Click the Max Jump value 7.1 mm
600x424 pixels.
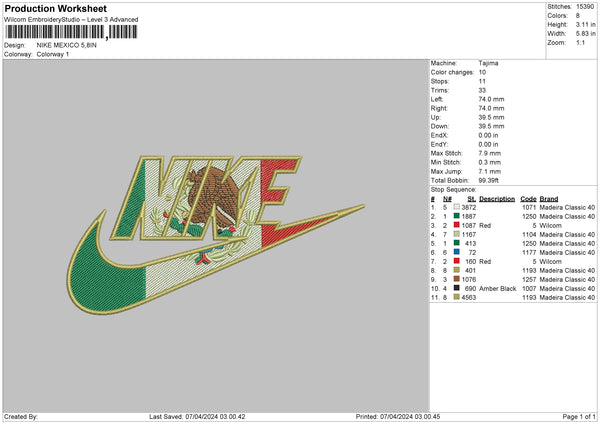pyautogui.click(x=489, y=171)
